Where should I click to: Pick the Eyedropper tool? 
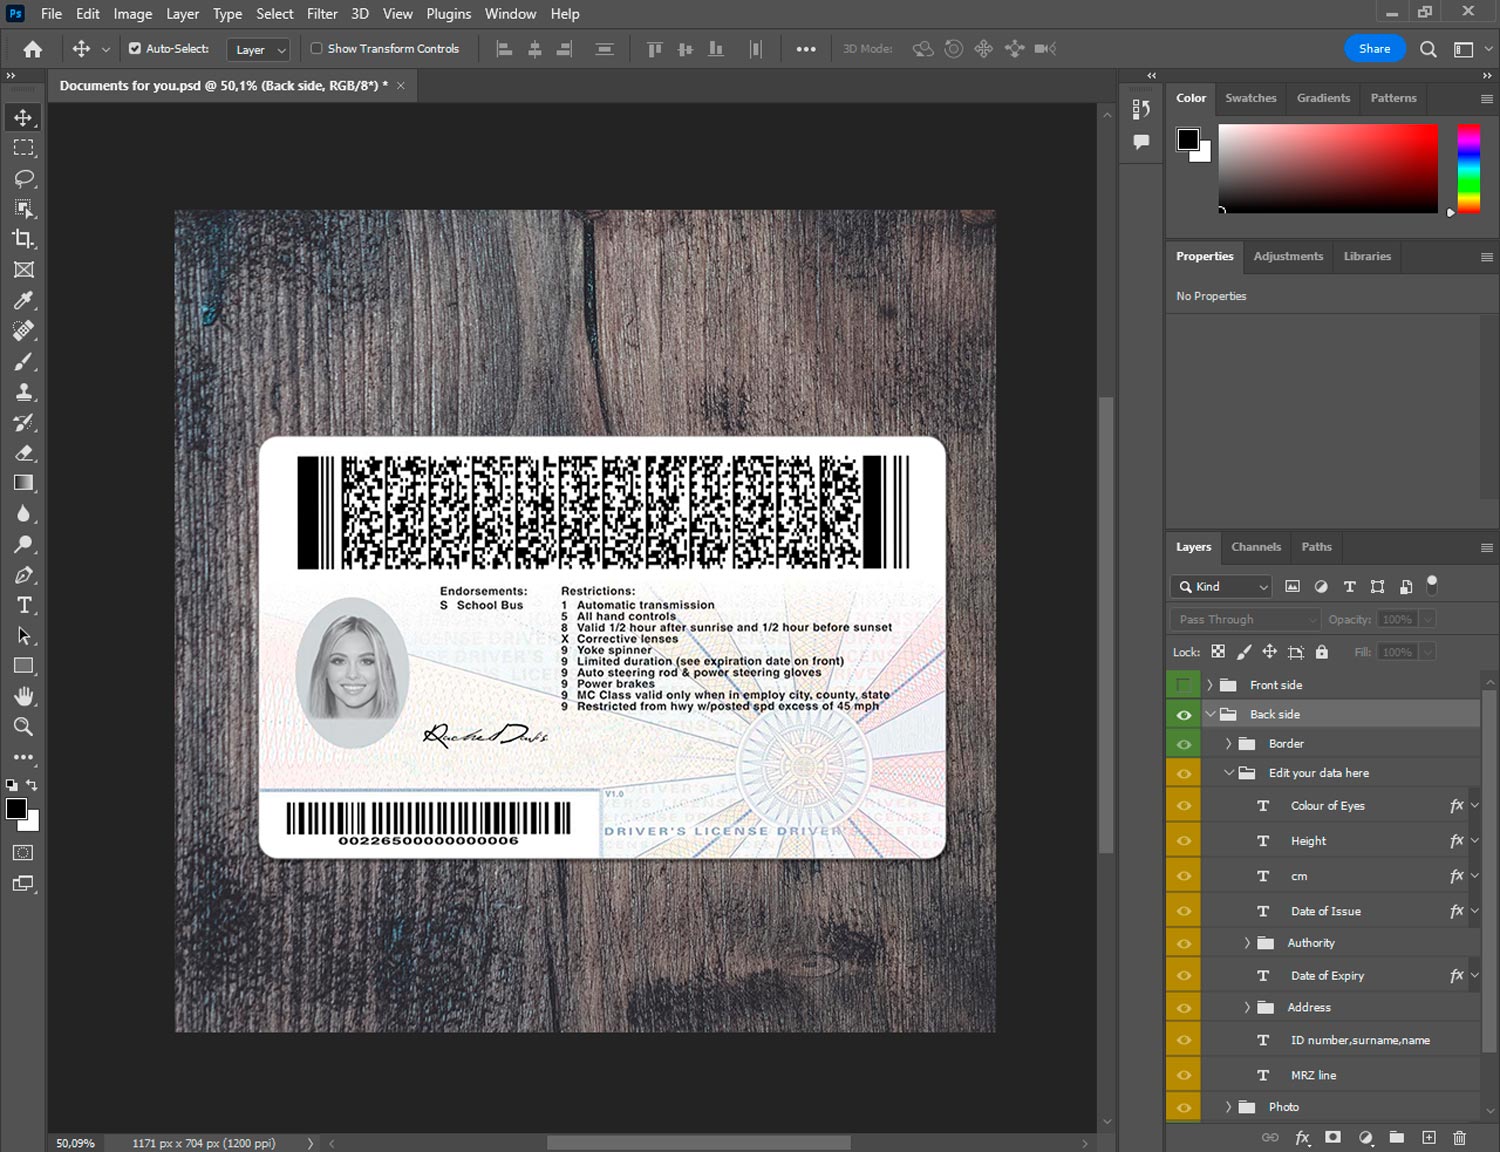tap(24, 300)
